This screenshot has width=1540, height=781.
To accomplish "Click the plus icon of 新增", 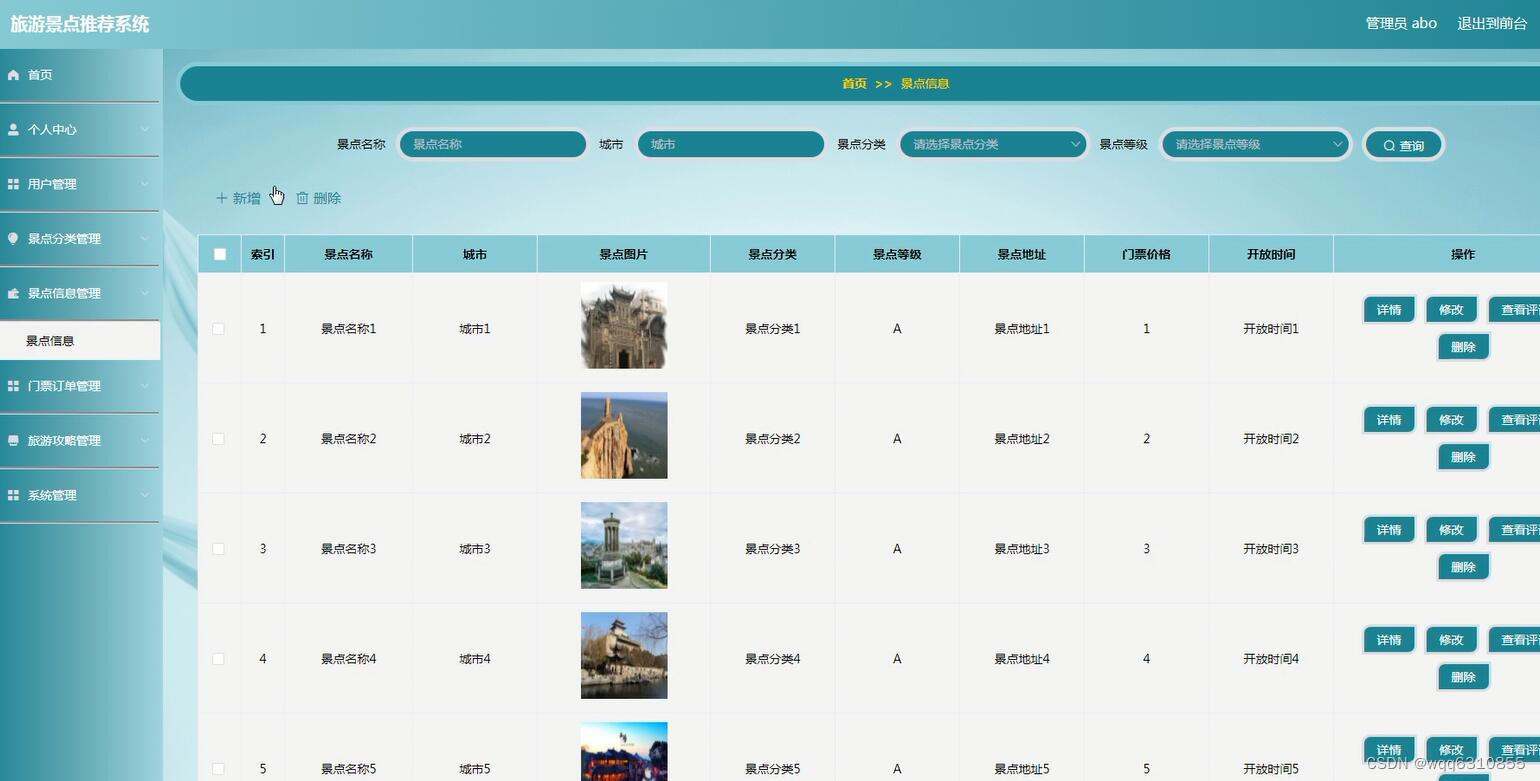I will 222,198.
